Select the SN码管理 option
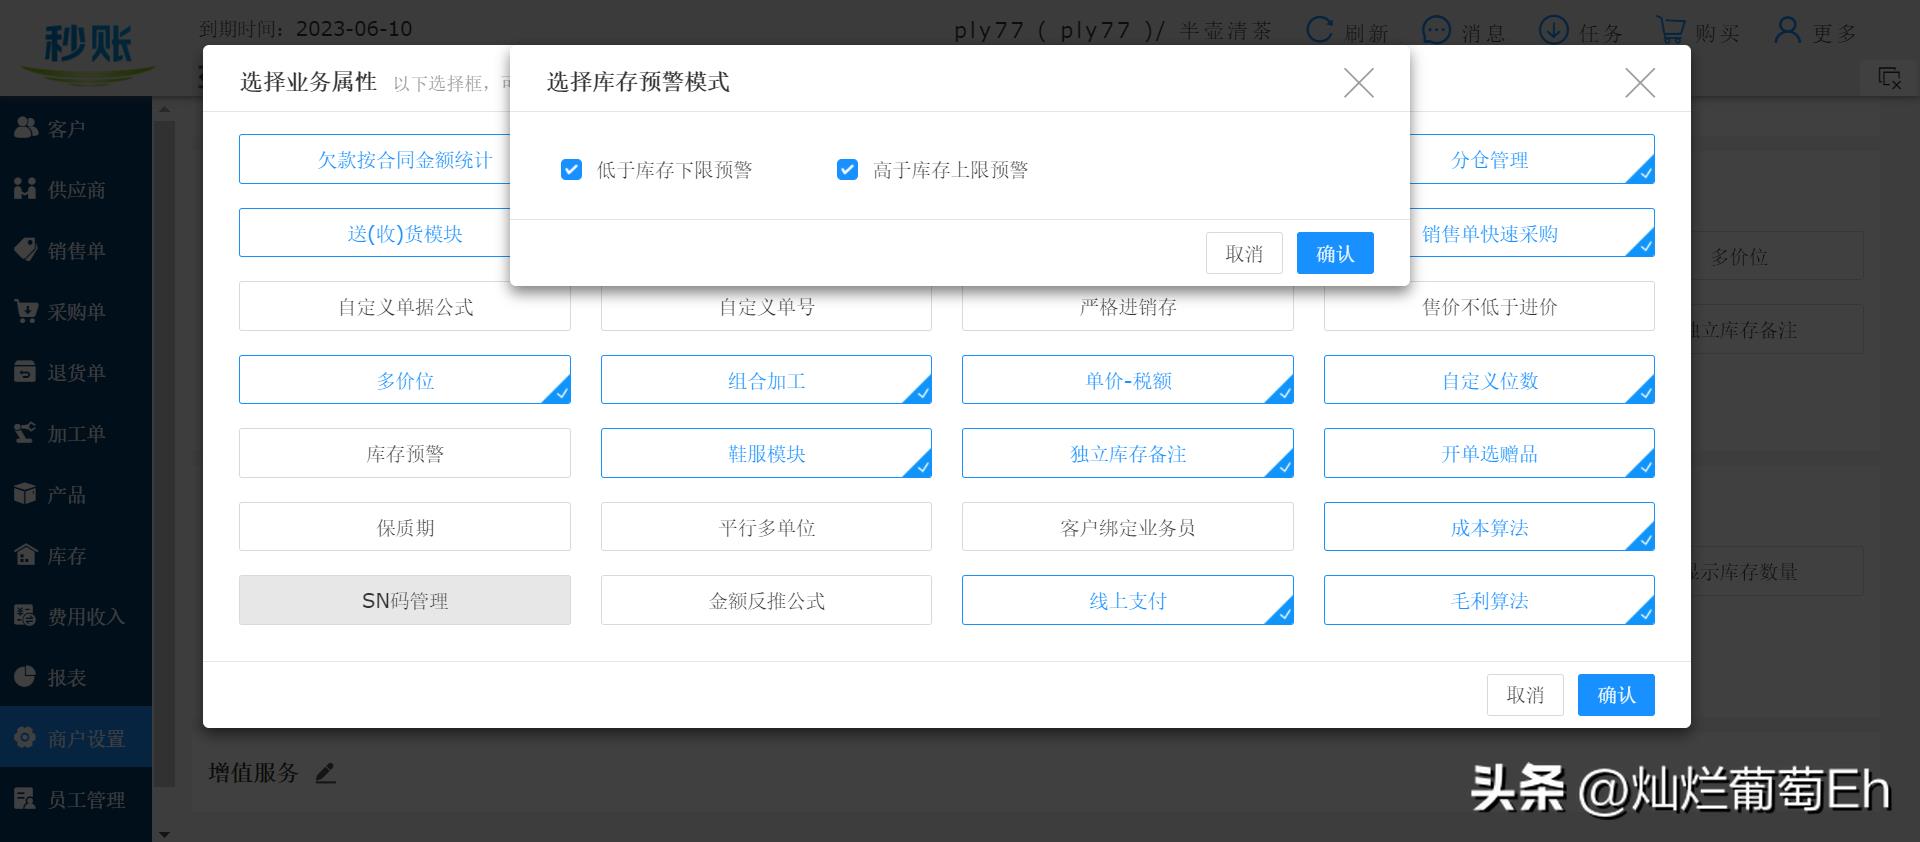 (x=405, y=600)
